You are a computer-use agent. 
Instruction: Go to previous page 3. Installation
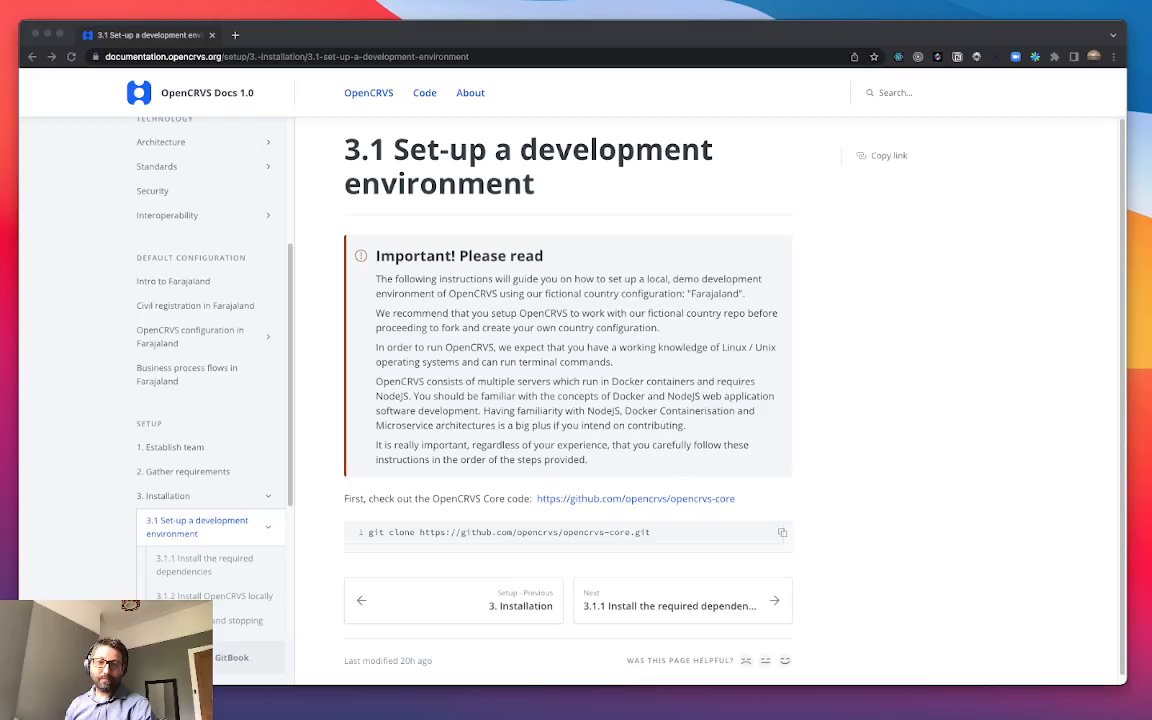[x=453, y=600]
